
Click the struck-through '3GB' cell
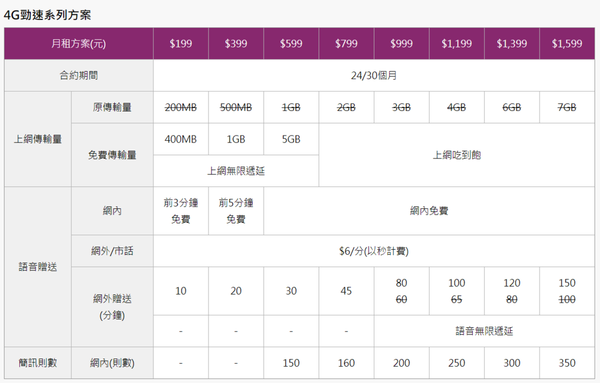point(401,108)
